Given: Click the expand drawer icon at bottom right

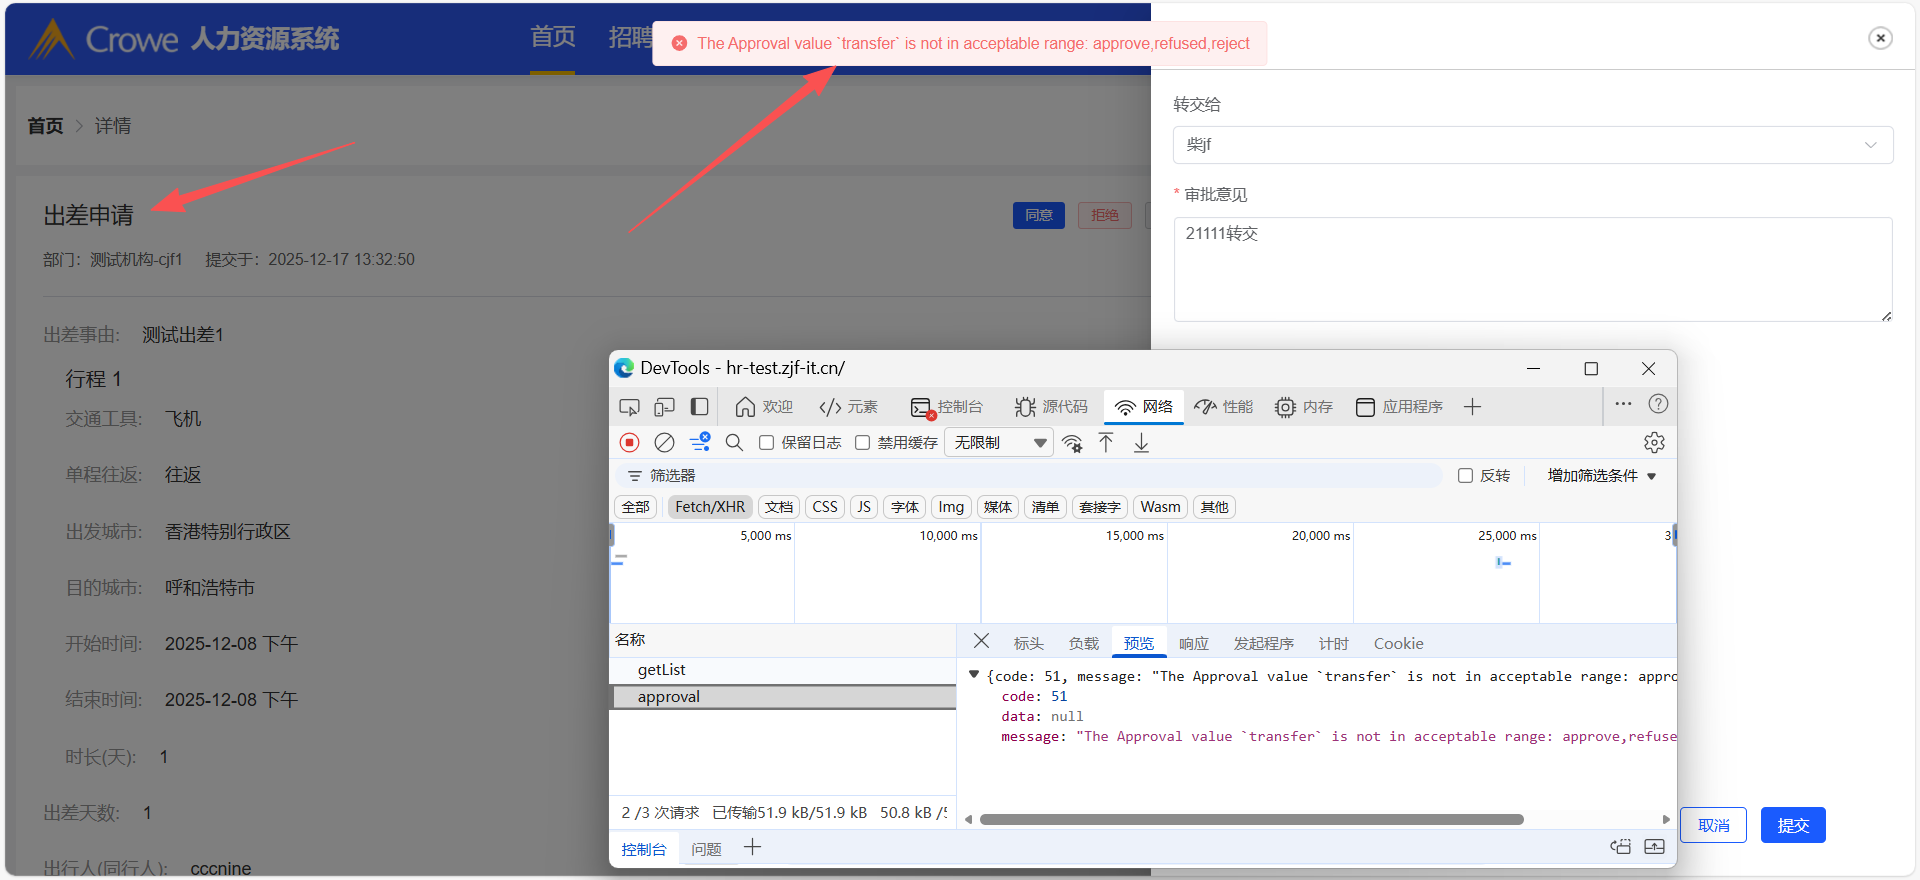Looking at the screenshot, I should (x=1655, y=847).
